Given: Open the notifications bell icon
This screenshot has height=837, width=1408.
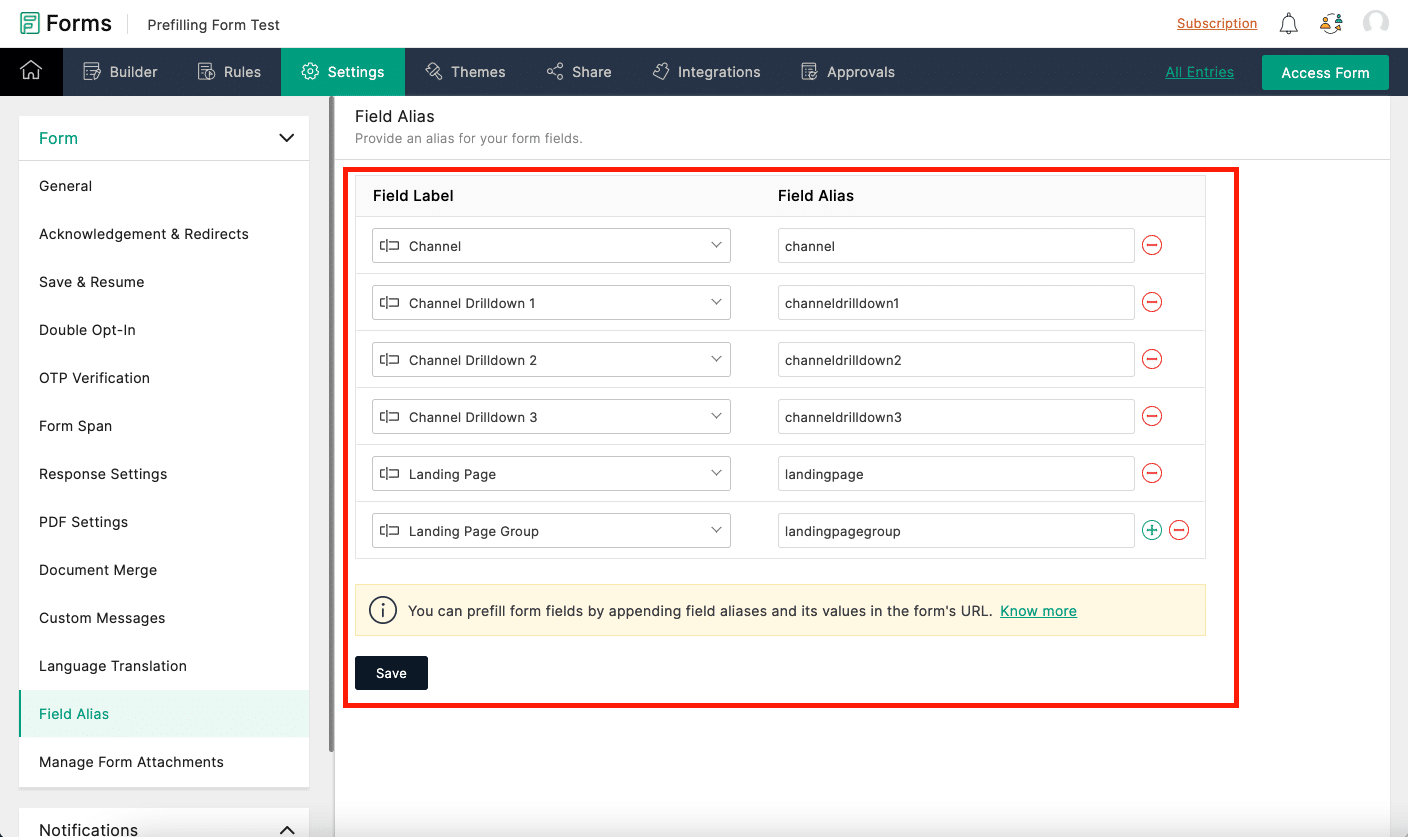Looking at the screenshot, I should tap(1288, 23).
